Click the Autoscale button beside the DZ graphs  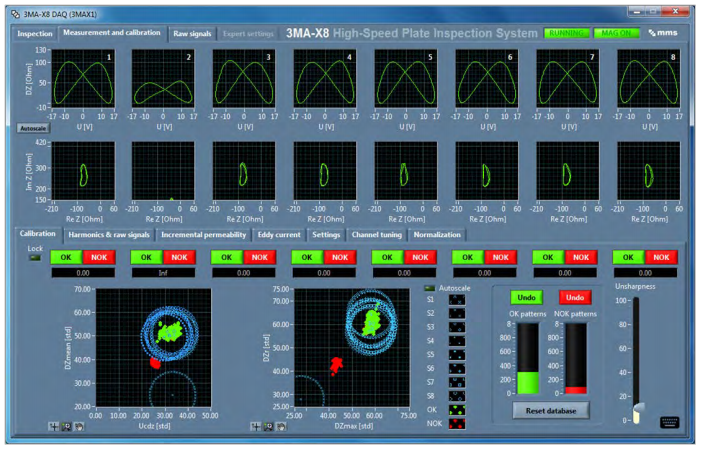[33, 129]
